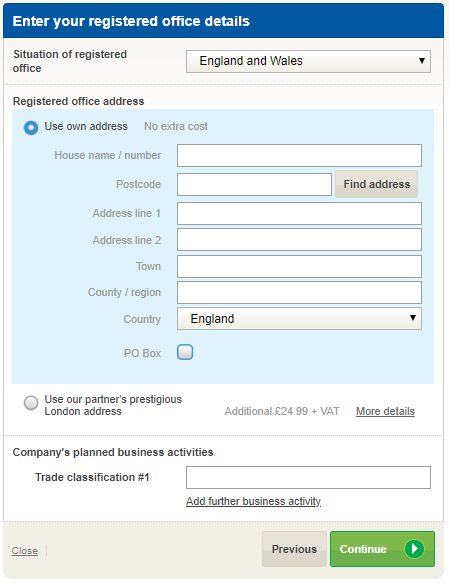
Task: Click the County / region input
Action: coord(299,292)
